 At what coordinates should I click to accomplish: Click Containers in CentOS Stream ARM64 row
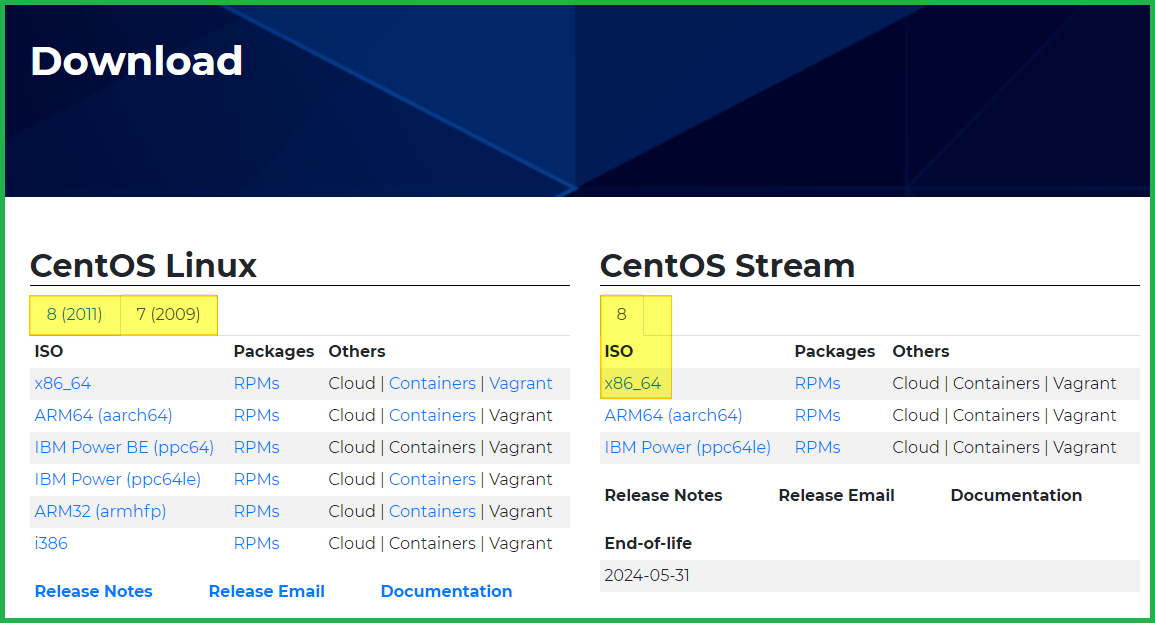(x=996, y=415)
